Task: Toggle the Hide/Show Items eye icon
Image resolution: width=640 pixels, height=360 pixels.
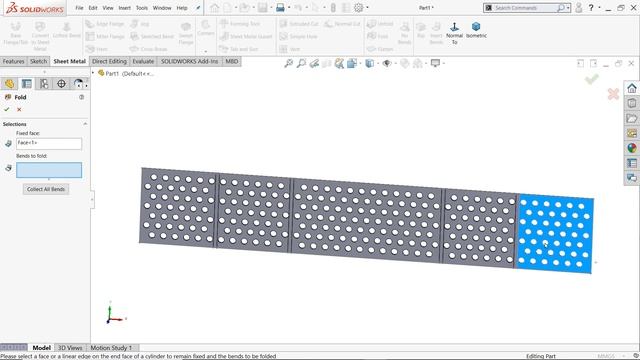Action: point(387,63)
